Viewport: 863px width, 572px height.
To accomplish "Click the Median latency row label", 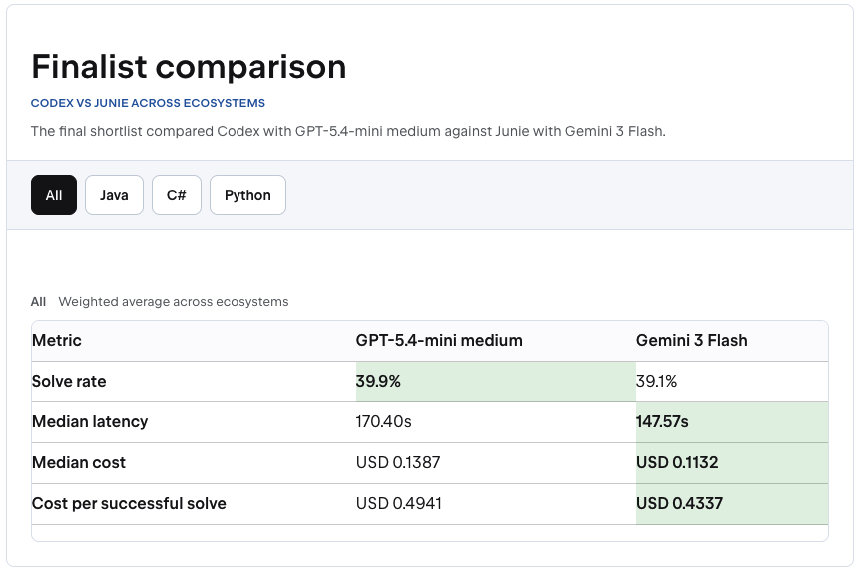I will pyautogui.click(x=90, y=421).
